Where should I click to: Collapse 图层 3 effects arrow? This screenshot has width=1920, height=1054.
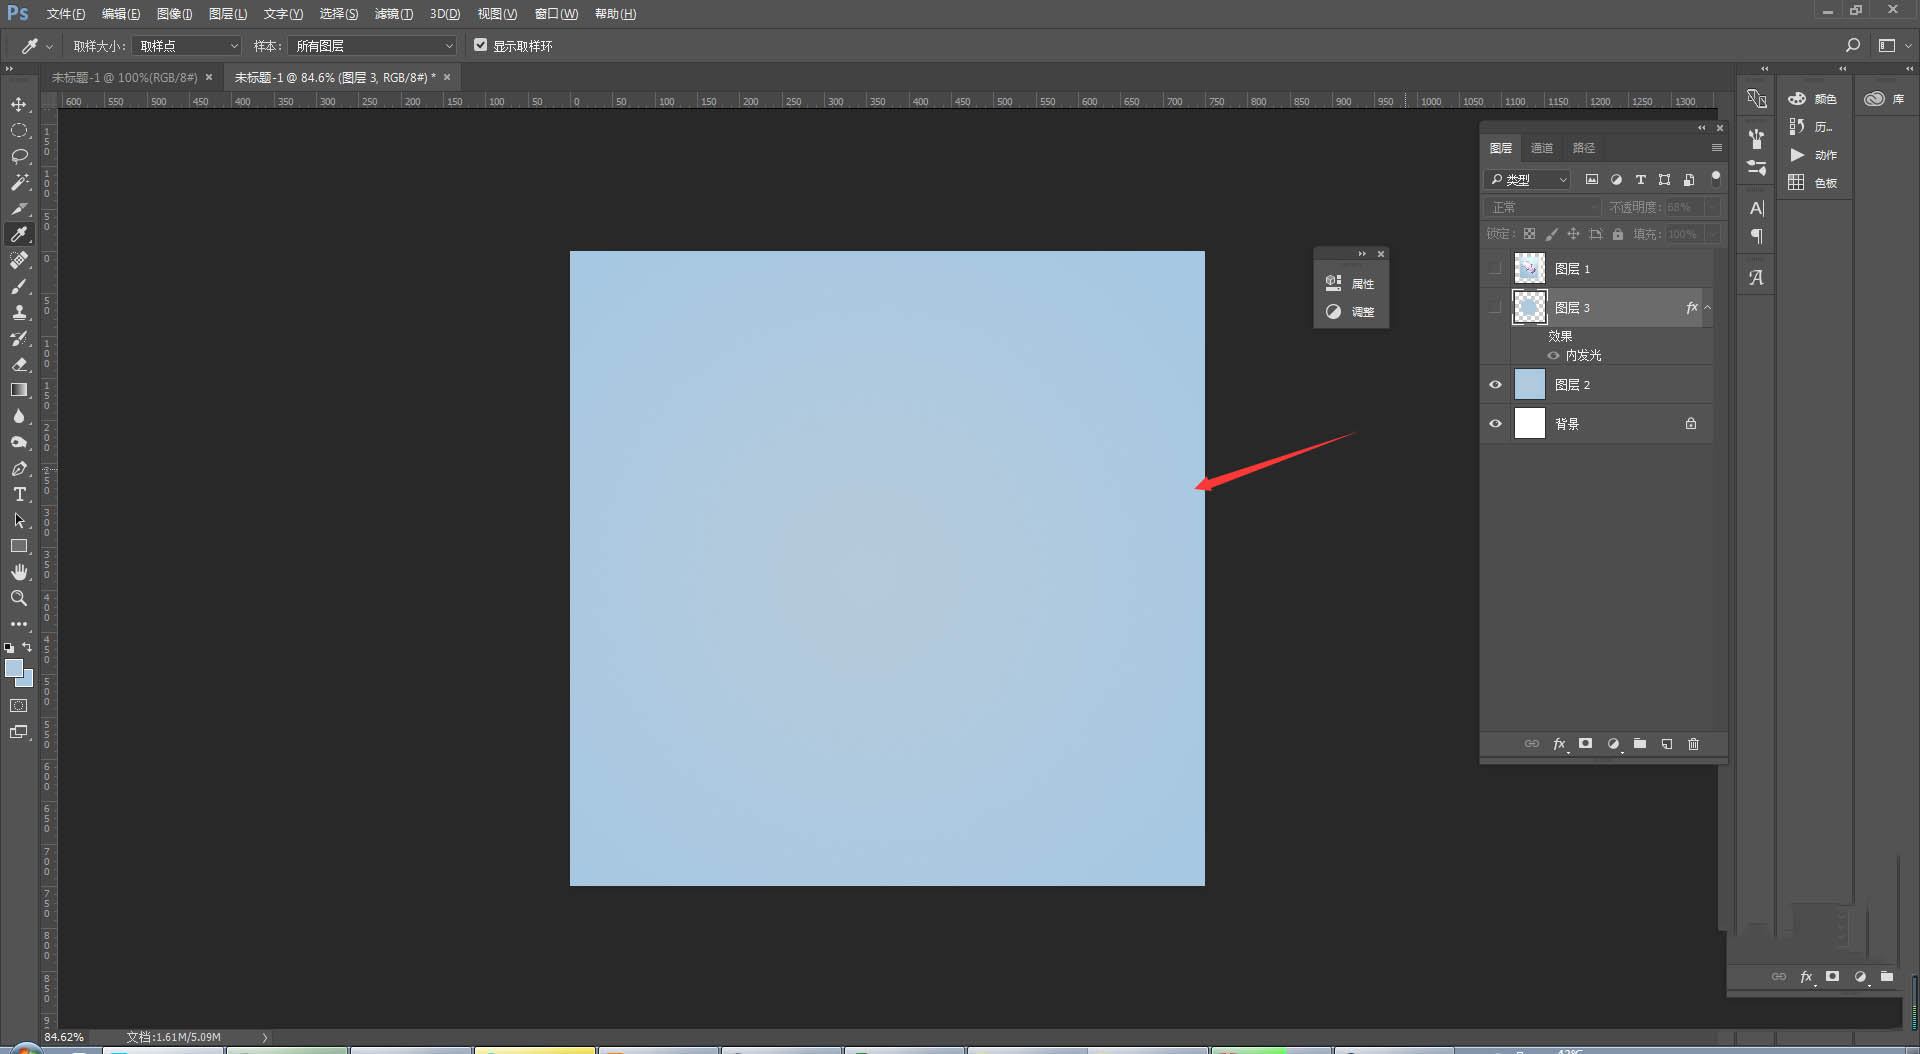(x=1708, y=308)
